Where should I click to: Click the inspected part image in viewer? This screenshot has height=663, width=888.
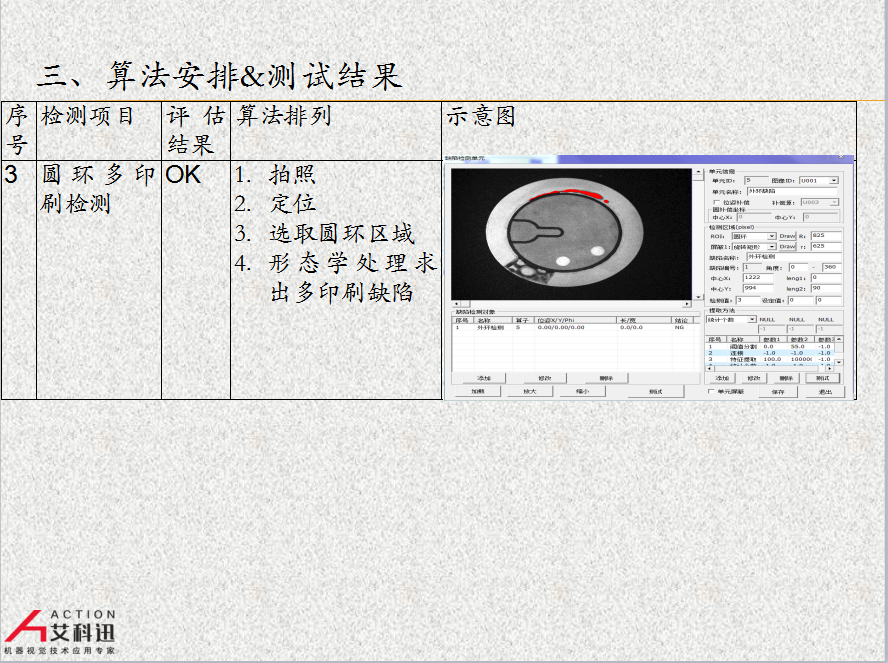[x=571, y=234]
